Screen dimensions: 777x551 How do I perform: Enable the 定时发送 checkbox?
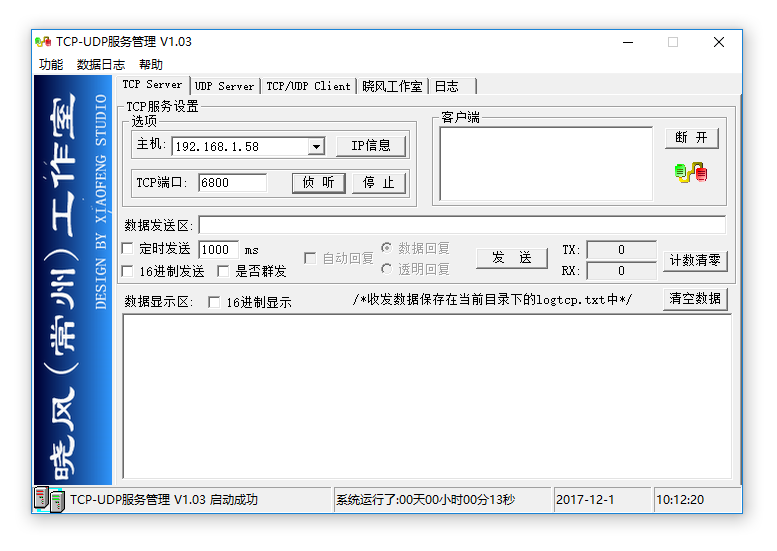128,248
